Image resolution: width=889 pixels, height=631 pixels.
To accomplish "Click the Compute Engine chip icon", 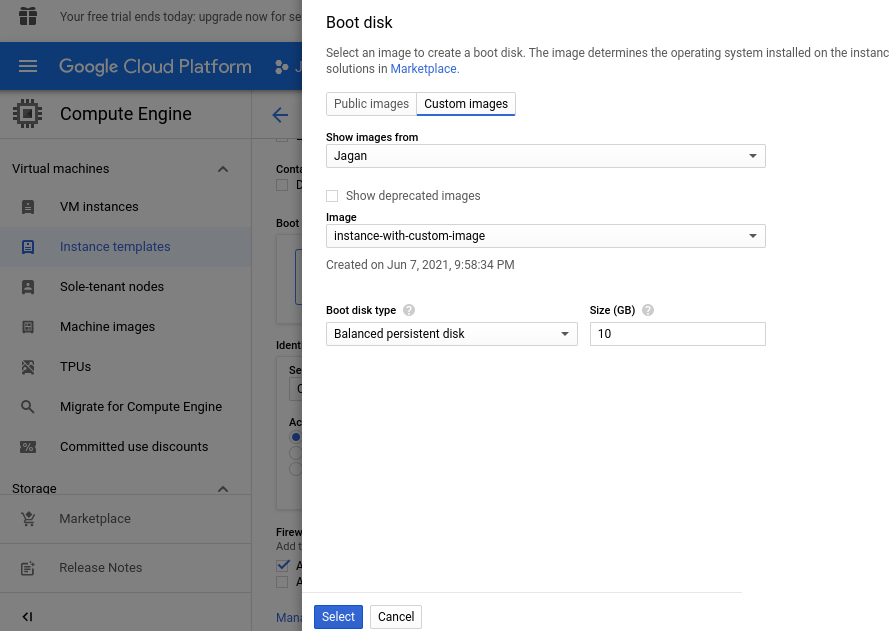I will pyautogui.click(x=28, y=114).
